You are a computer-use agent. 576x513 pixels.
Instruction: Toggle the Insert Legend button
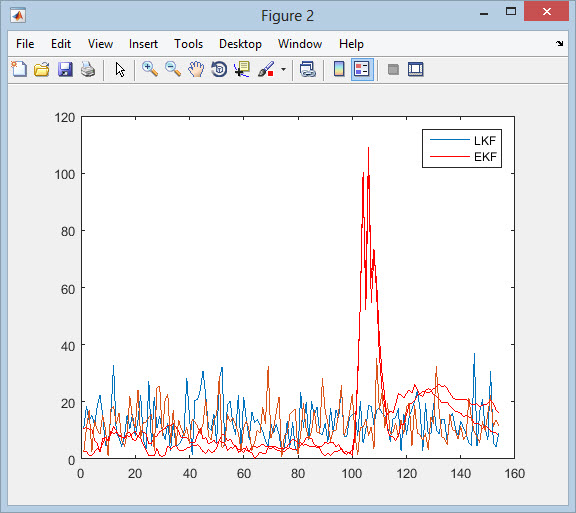362,69
